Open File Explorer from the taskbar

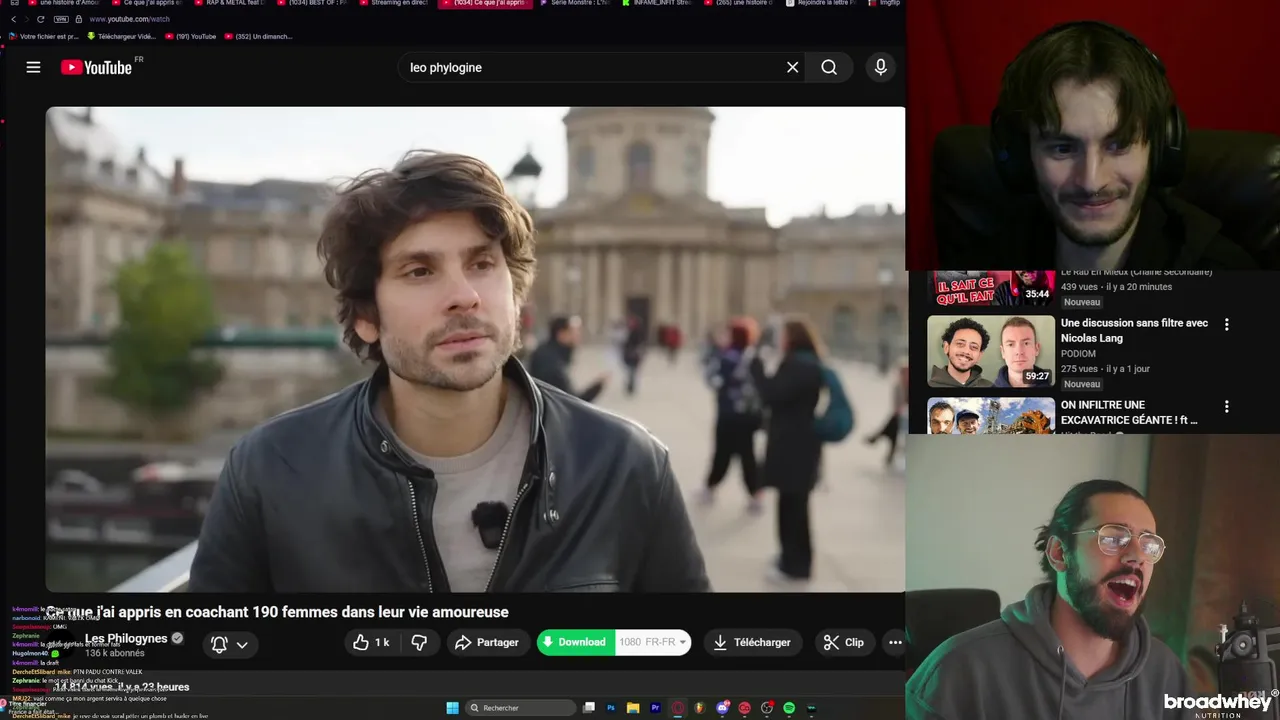[633, 708]
